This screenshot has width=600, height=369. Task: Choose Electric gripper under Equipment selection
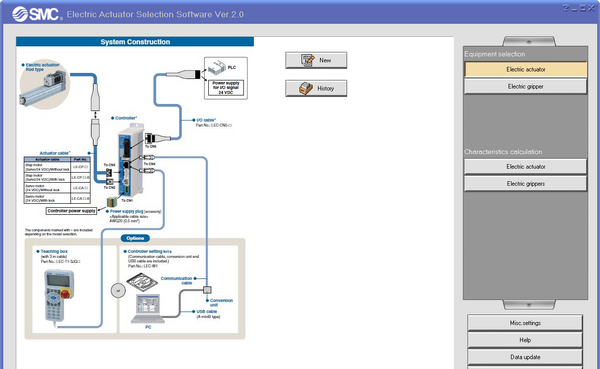tap(525, 87)
